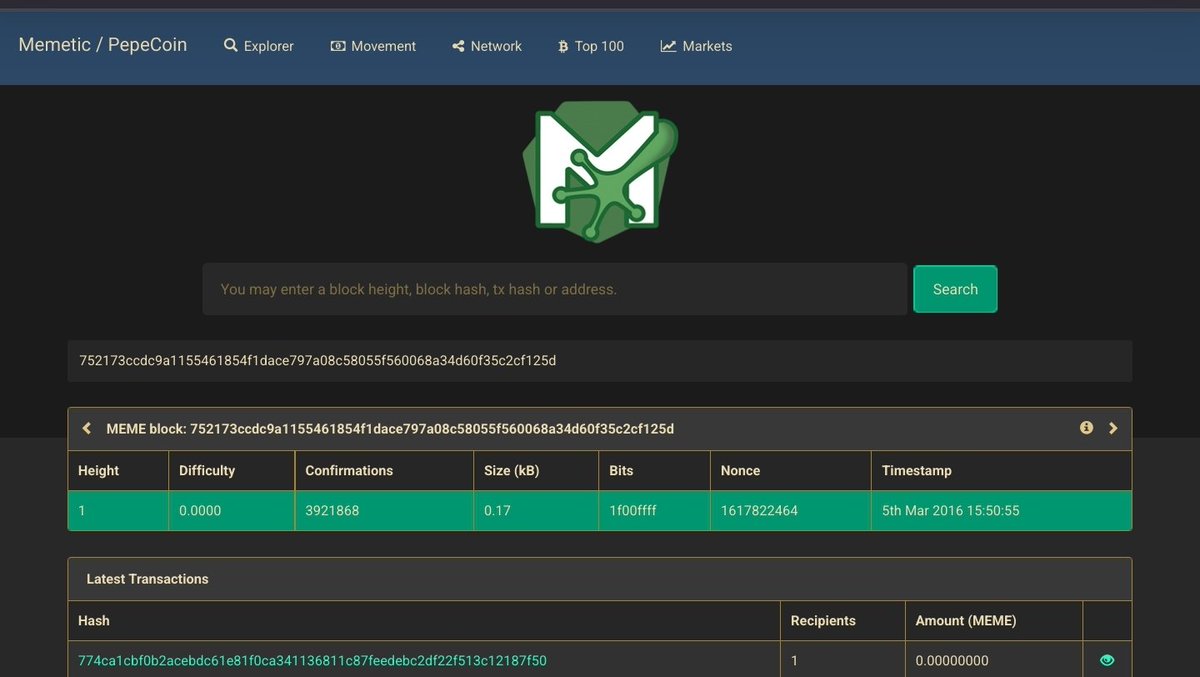The width and height of the screenshot is (1200, 677).
Task: Click the Nonce column header
Action: (x=740, y=470)
